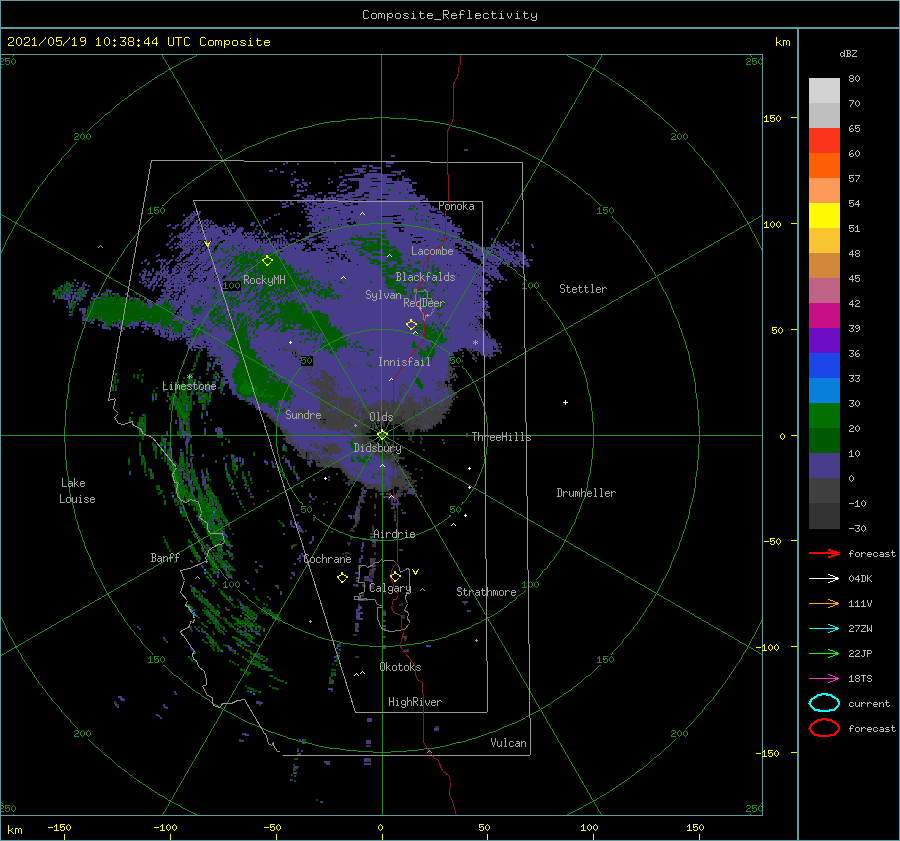Click the orange 111V arrow icon
Screen dimensions: 900x841
(824, 603)
